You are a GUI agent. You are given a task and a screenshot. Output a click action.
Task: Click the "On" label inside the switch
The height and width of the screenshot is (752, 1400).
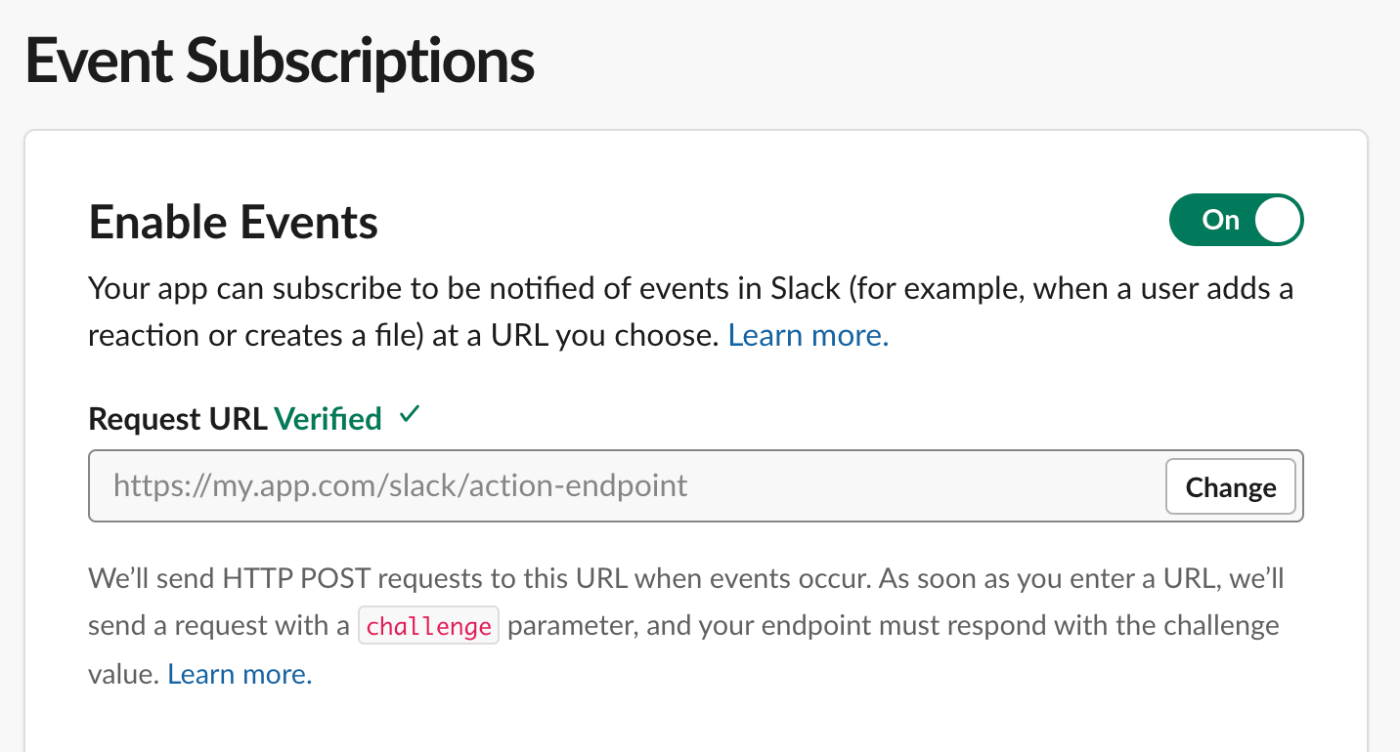pyautogui.click(x=1220, y=220)
